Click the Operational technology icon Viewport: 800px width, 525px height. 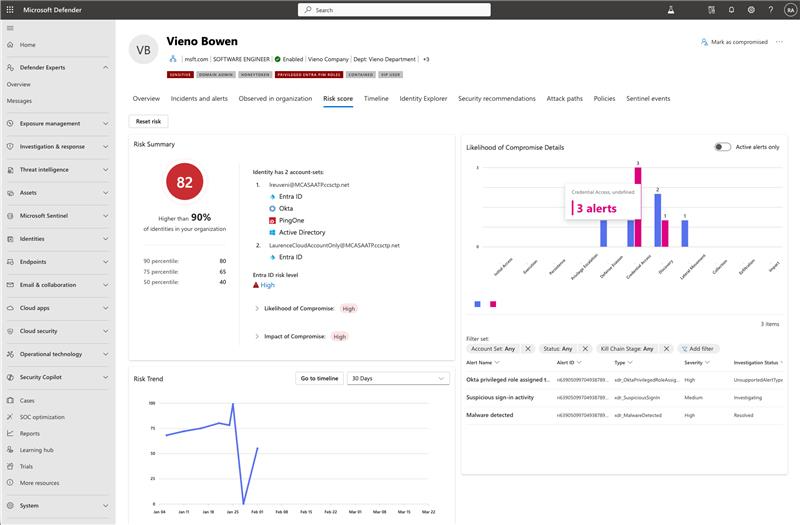tap(10, 354)
